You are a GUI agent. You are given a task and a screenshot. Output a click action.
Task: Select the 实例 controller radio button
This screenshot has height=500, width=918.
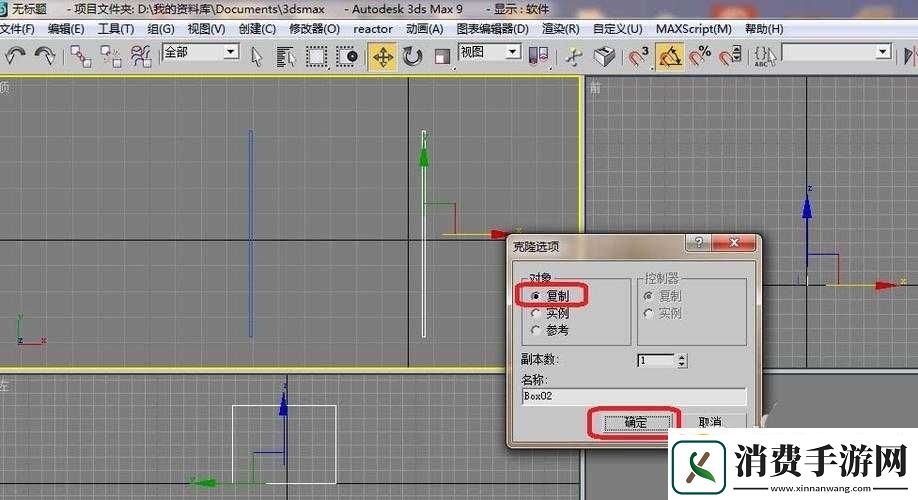click(648, 314)
